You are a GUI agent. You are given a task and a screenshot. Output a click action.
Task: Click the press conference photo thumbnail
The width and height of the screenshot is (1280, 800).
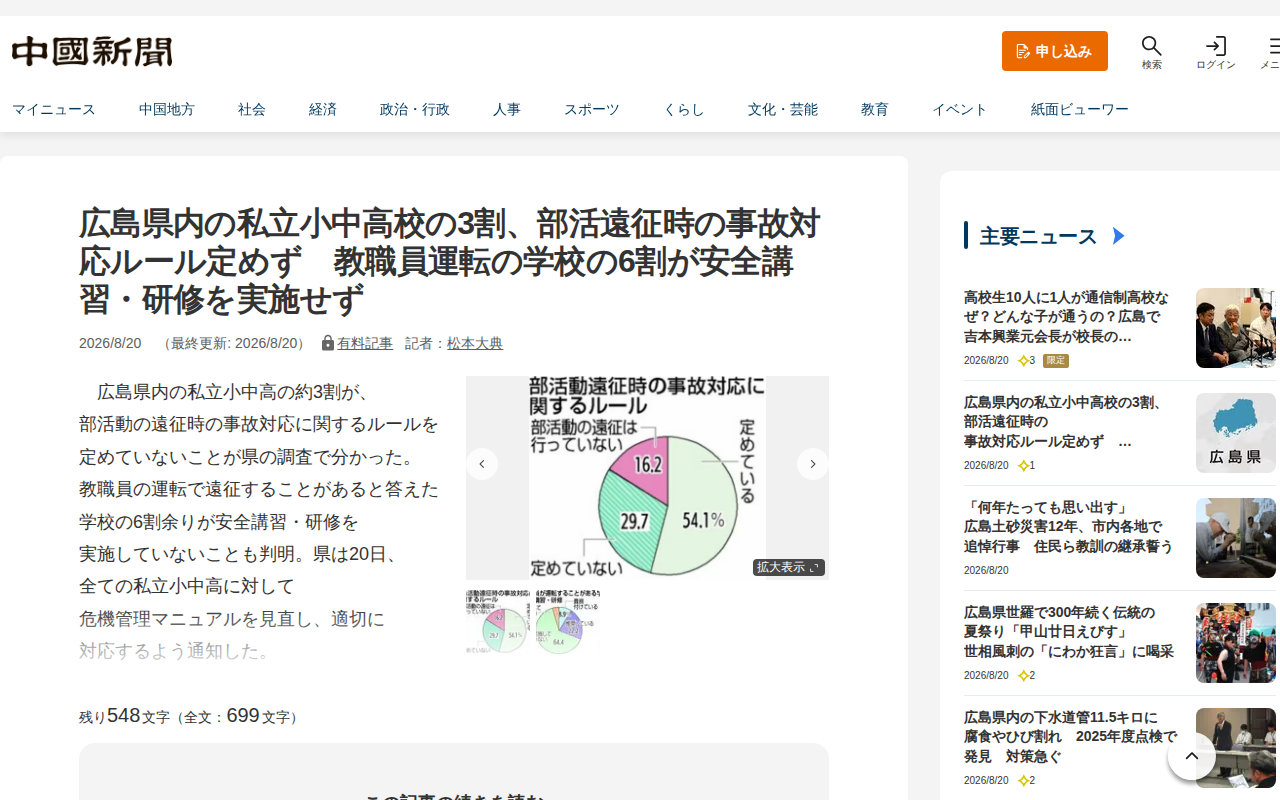(1236, 328)
